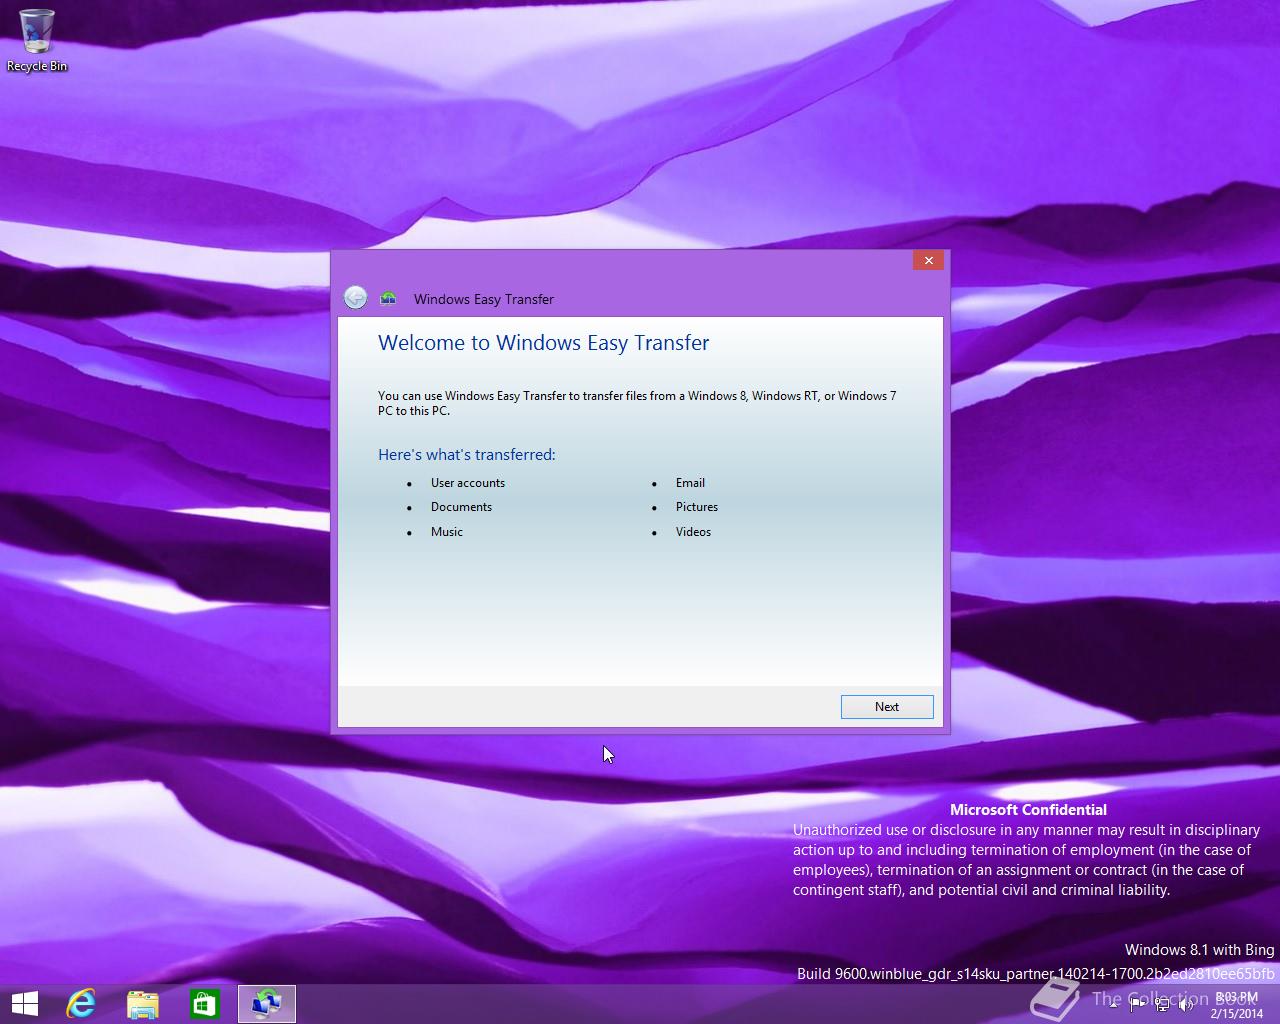This screenshot has width=1280, height=1024.
Task: Launch Internet Explorer from taskbar
Action: tap(81, 1004)
